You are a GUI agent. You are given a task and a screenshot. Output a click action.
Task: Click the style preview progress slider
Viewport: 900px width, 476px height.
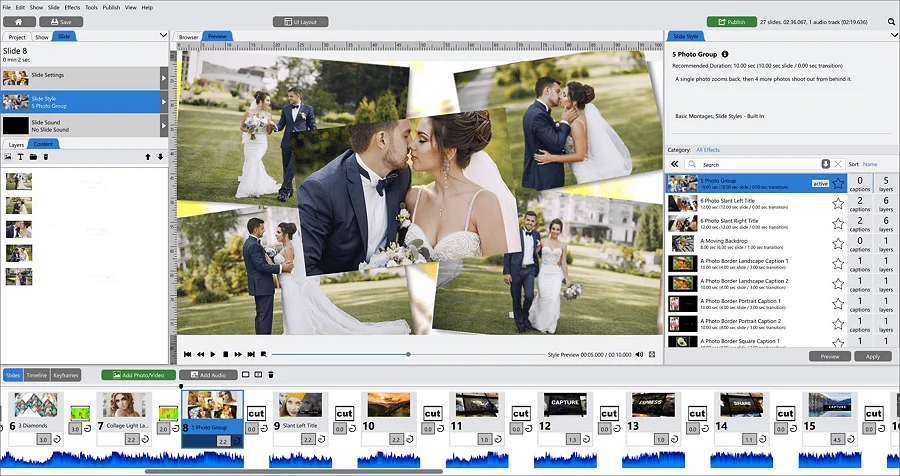(408, 354)
